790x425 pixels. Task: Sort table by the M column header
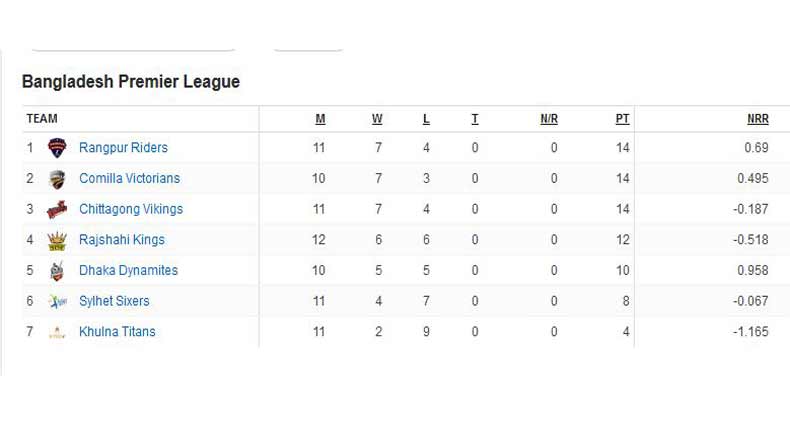click(x=320, y=119)
